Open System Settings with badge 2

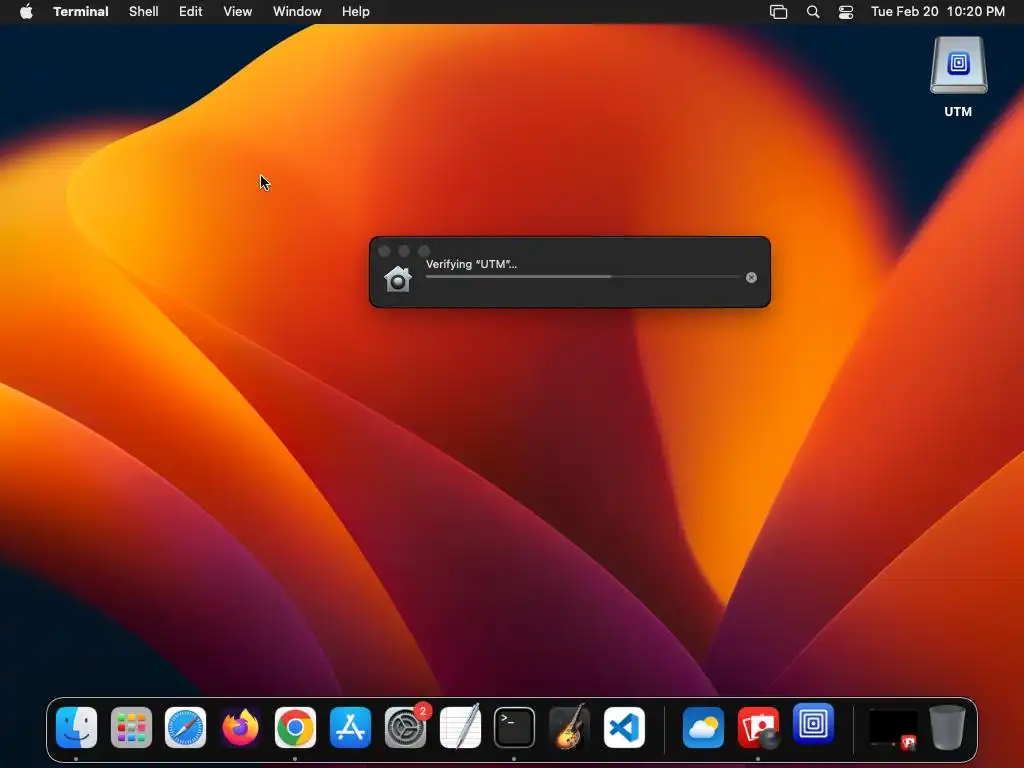coord(406,728)
